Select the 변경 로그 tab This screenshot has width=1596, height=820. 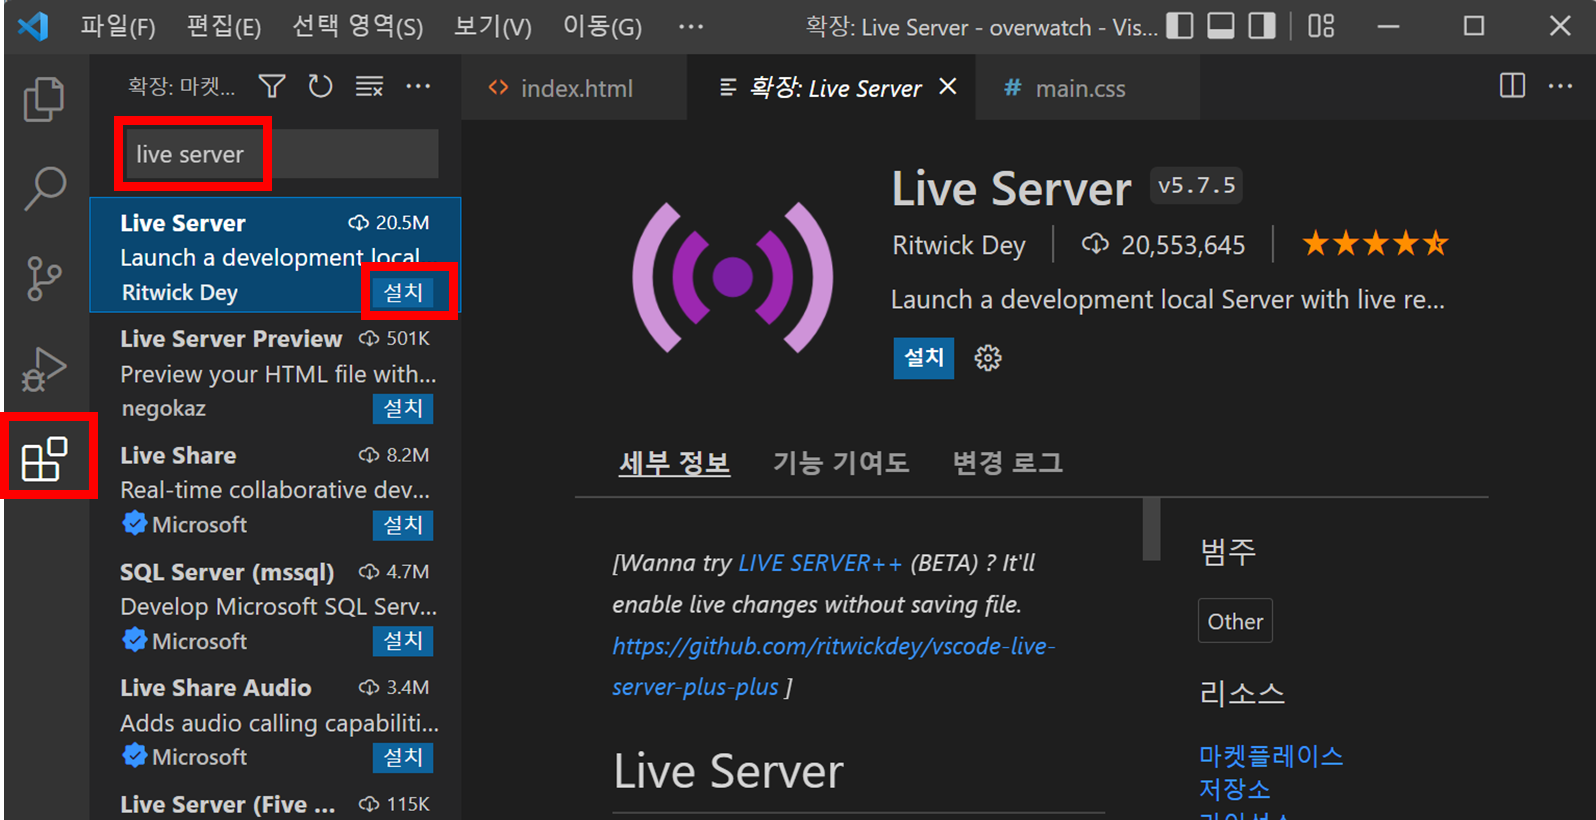(1007, 463)
